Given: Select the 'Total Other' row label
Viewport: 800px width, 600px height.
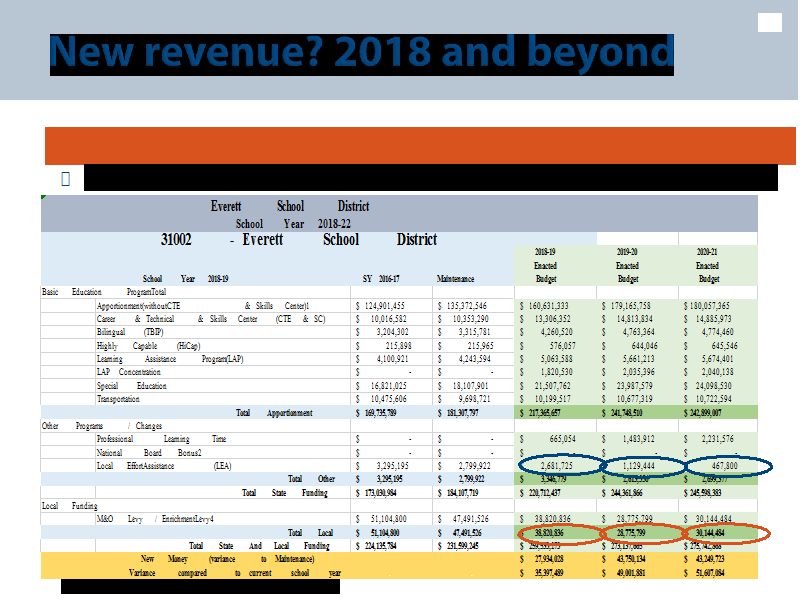Looking at the screenshot, I should pos(311,479).
